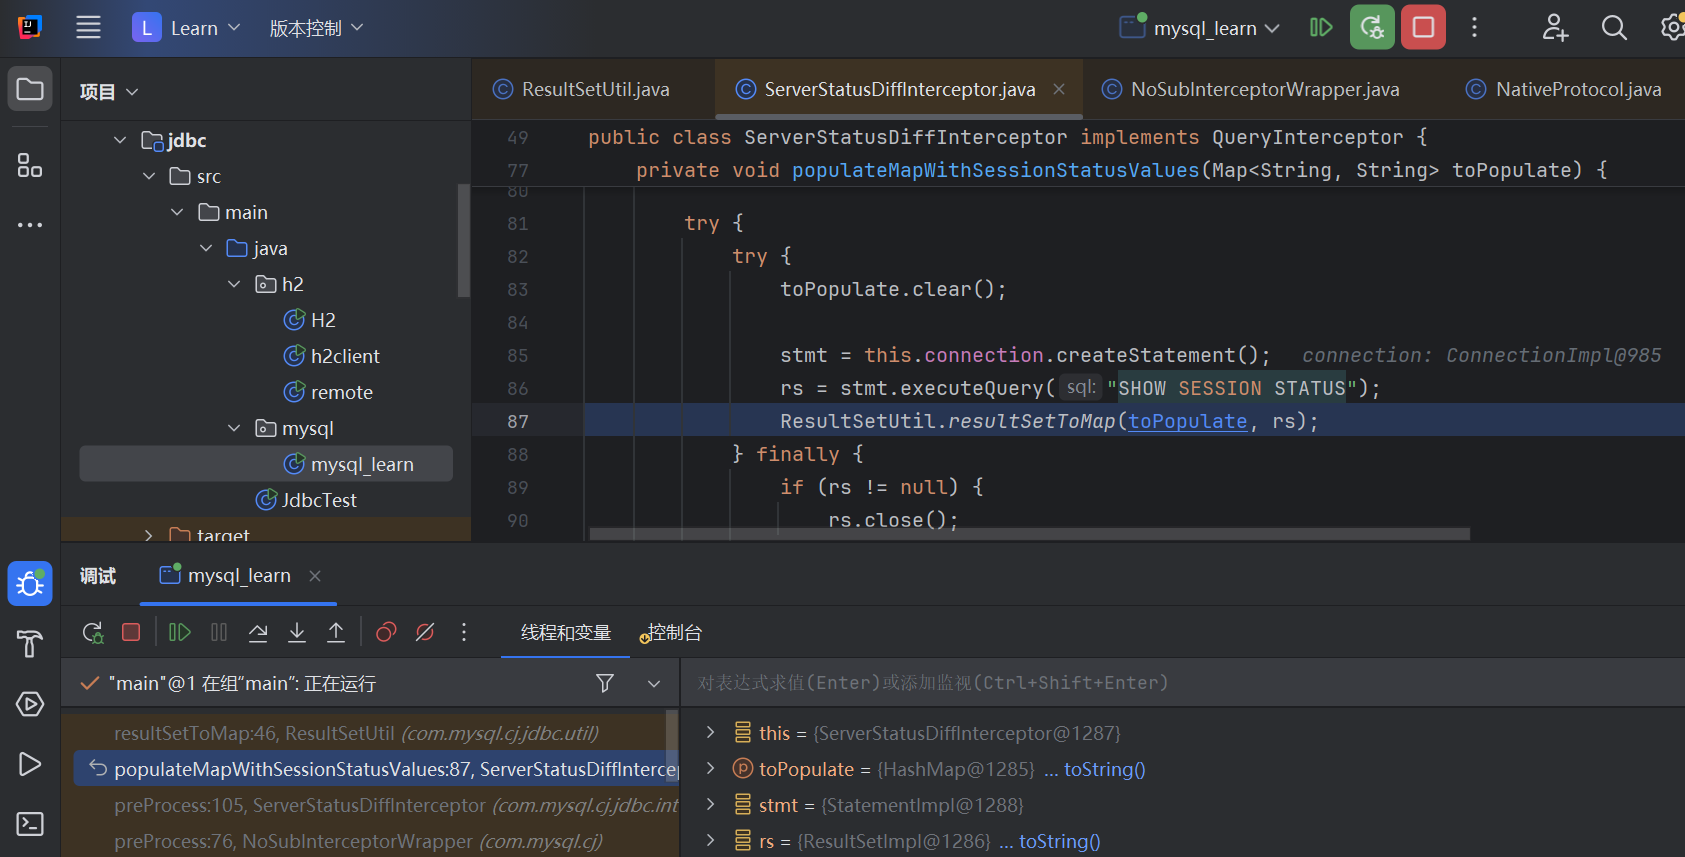Mute breakpoints toggle
The image size is (1685, 857).
click(x=425, y=632)
